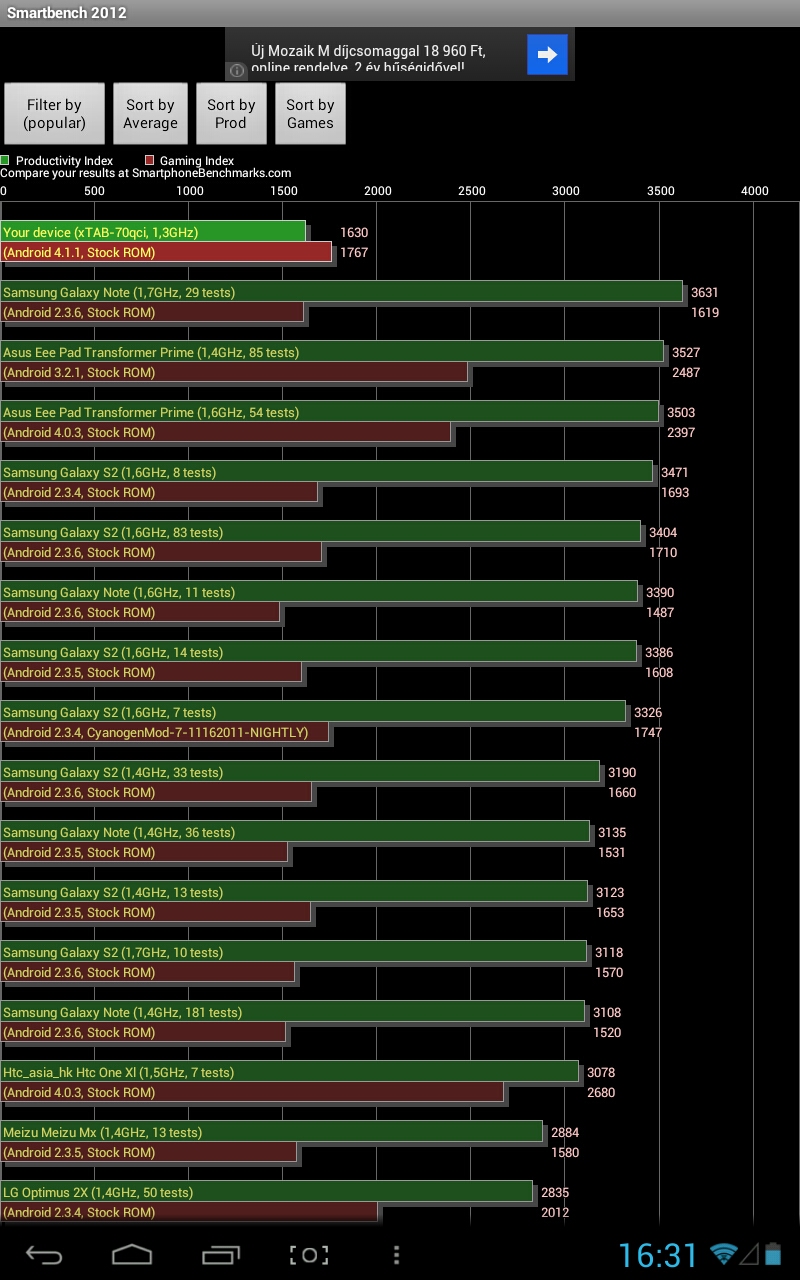Tap the 16:31 clock in status bar
Viewport: 800px width, 1280px height.
657,1255
